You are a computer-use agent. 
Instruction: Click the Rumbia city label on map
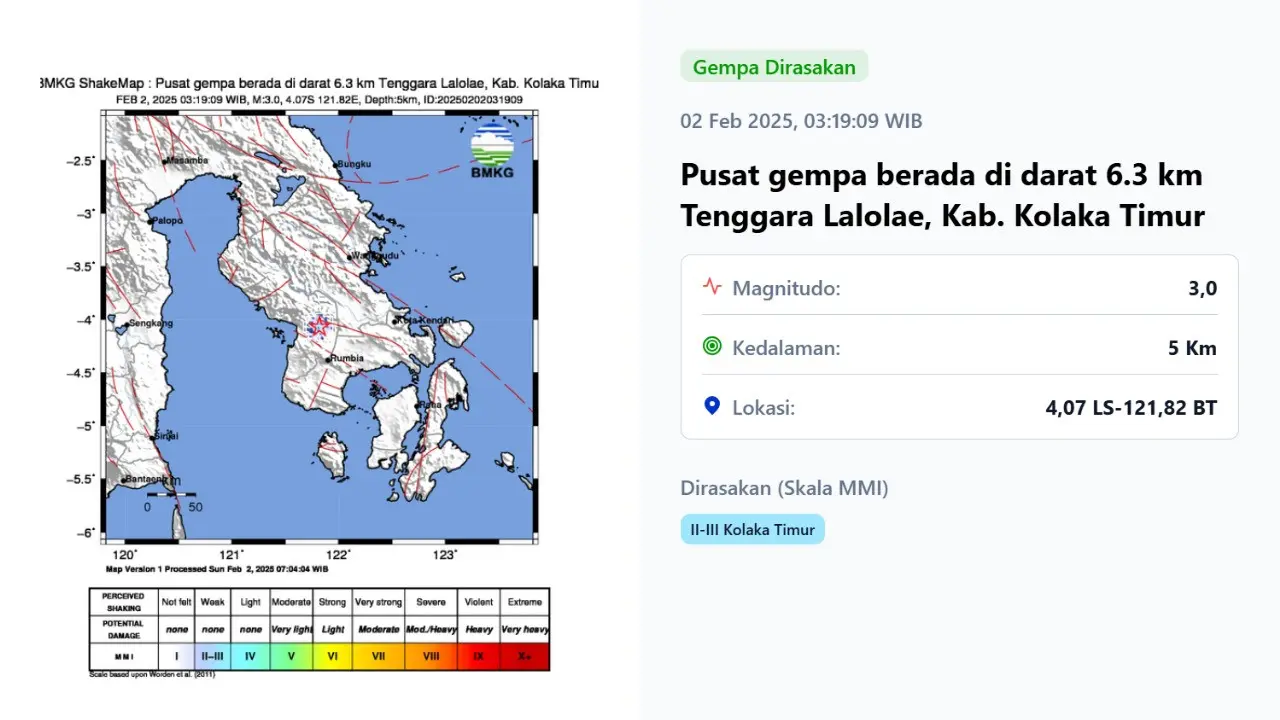tap(346, 358)
